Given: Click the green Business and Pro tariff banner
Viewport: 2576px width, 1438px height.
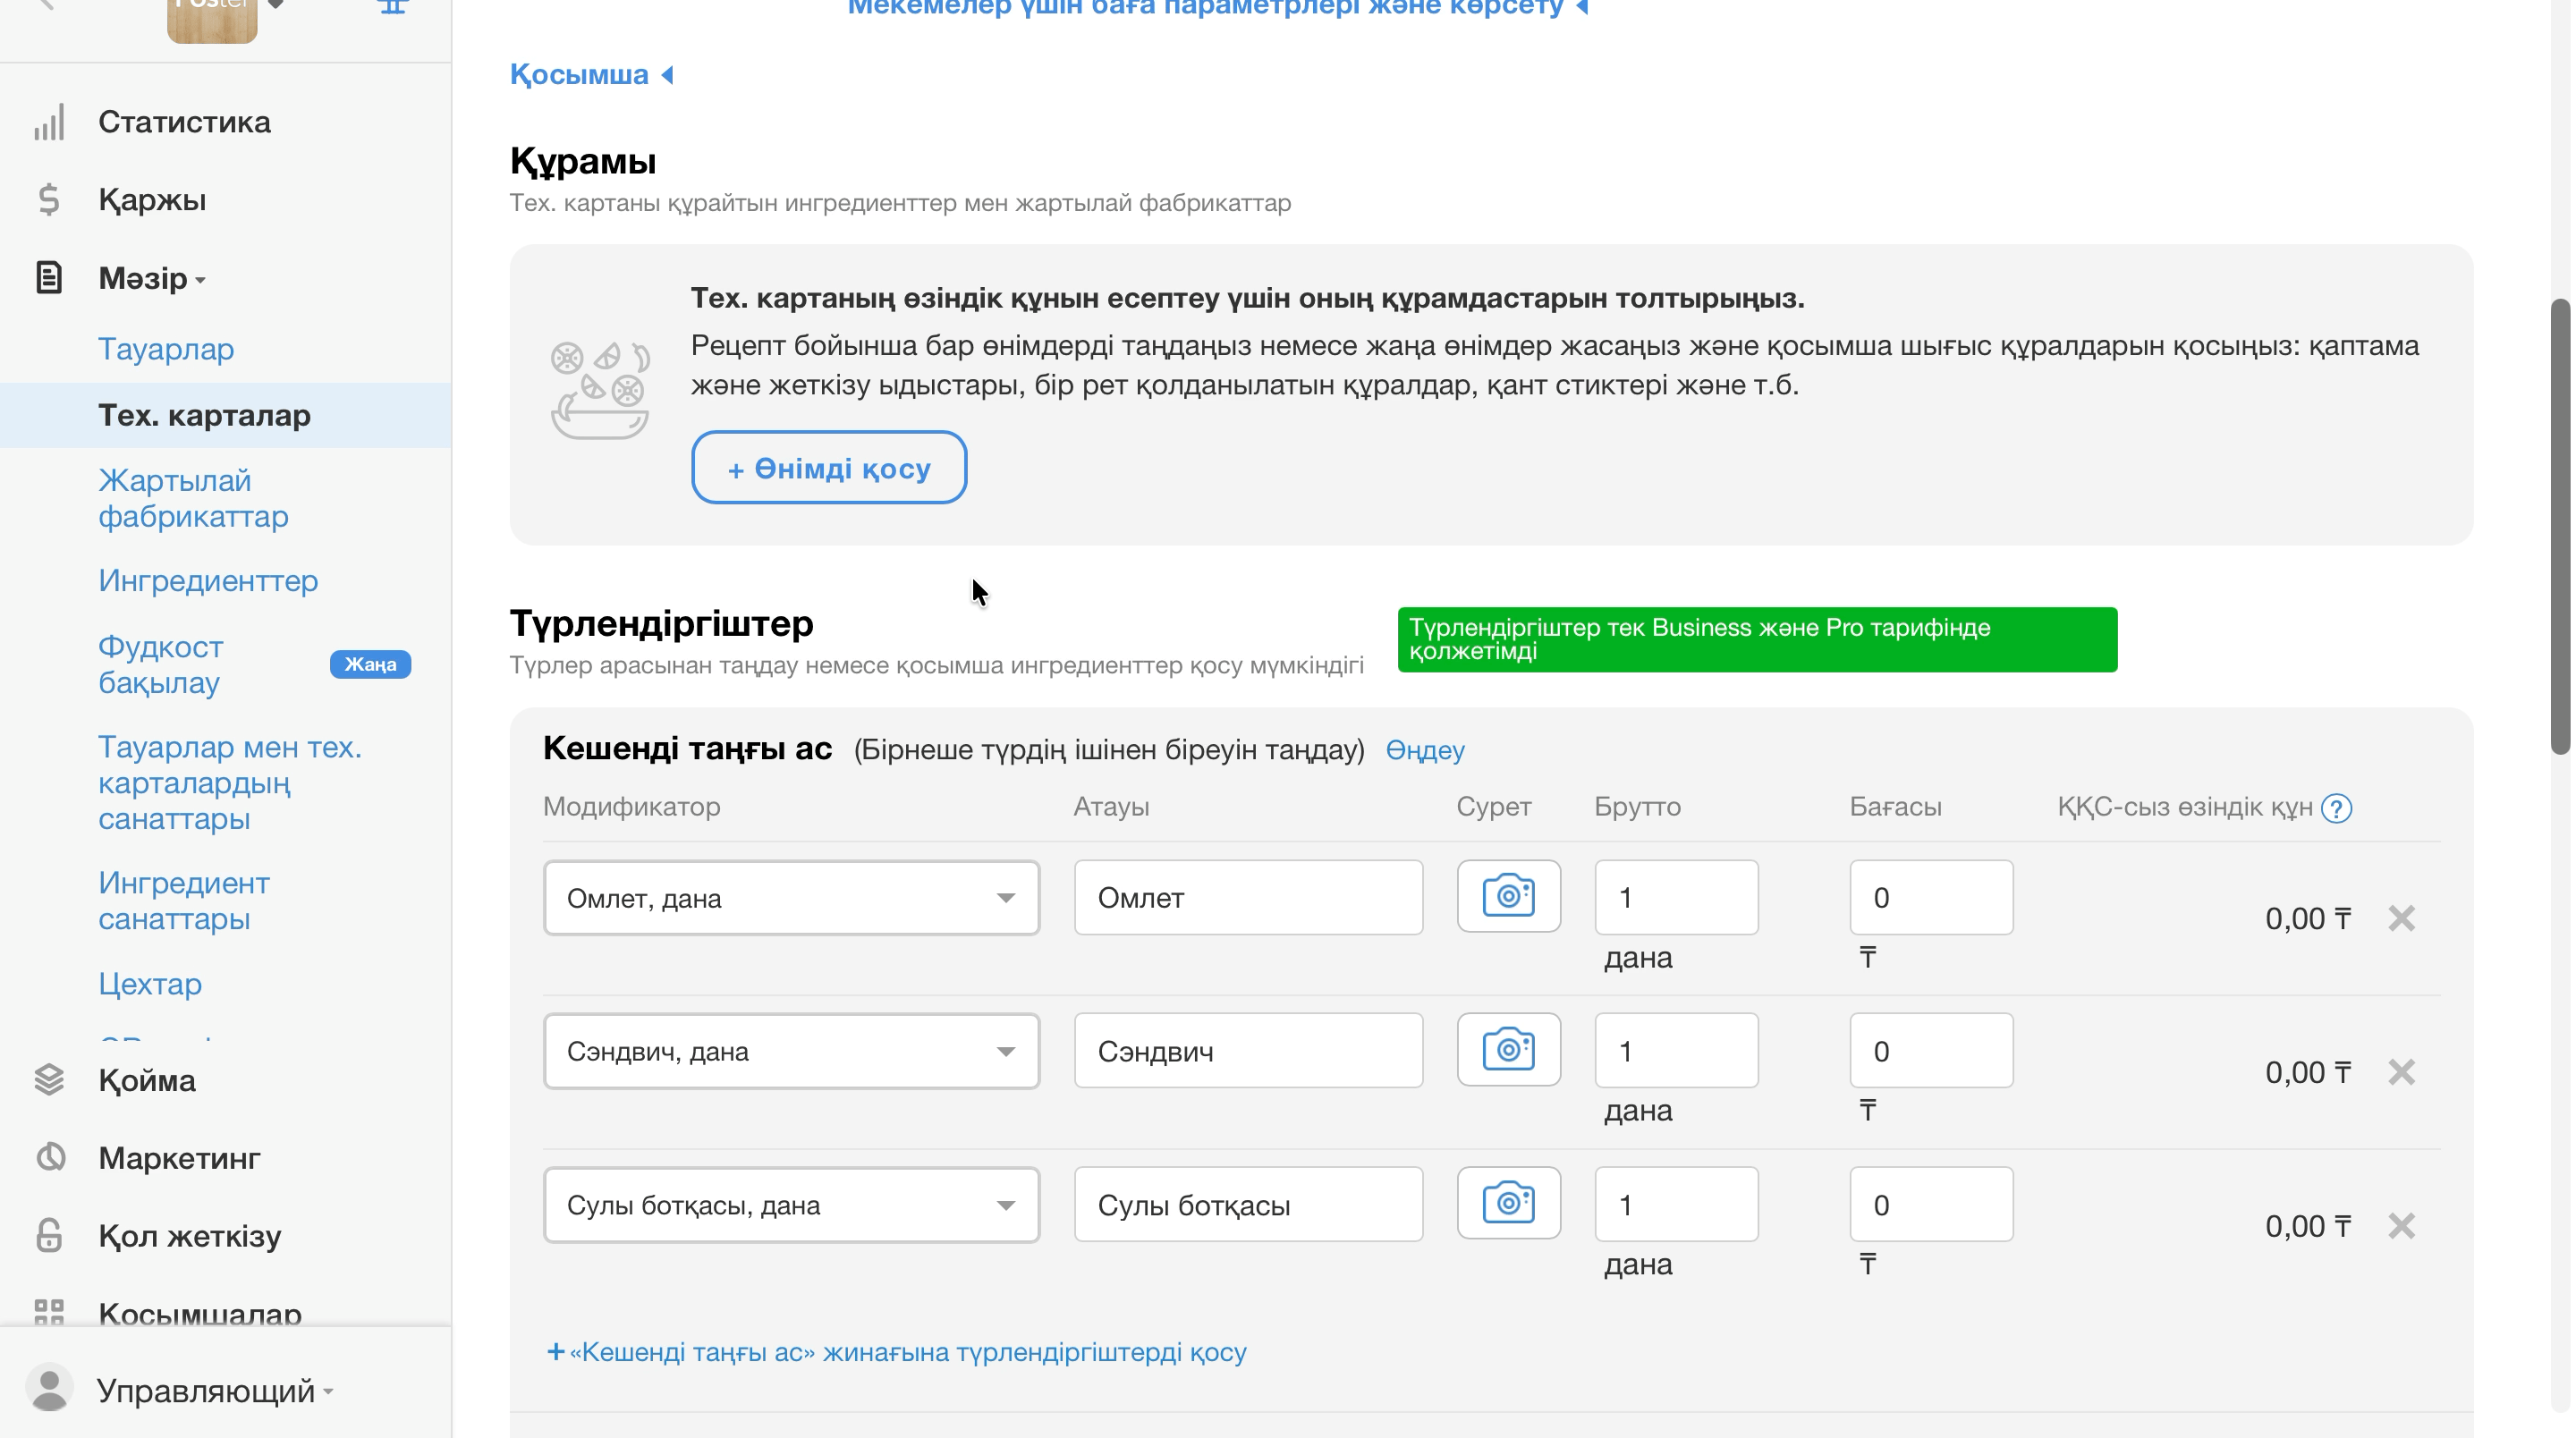Looking at the screenshot, I should click(x=1757, y=639).
